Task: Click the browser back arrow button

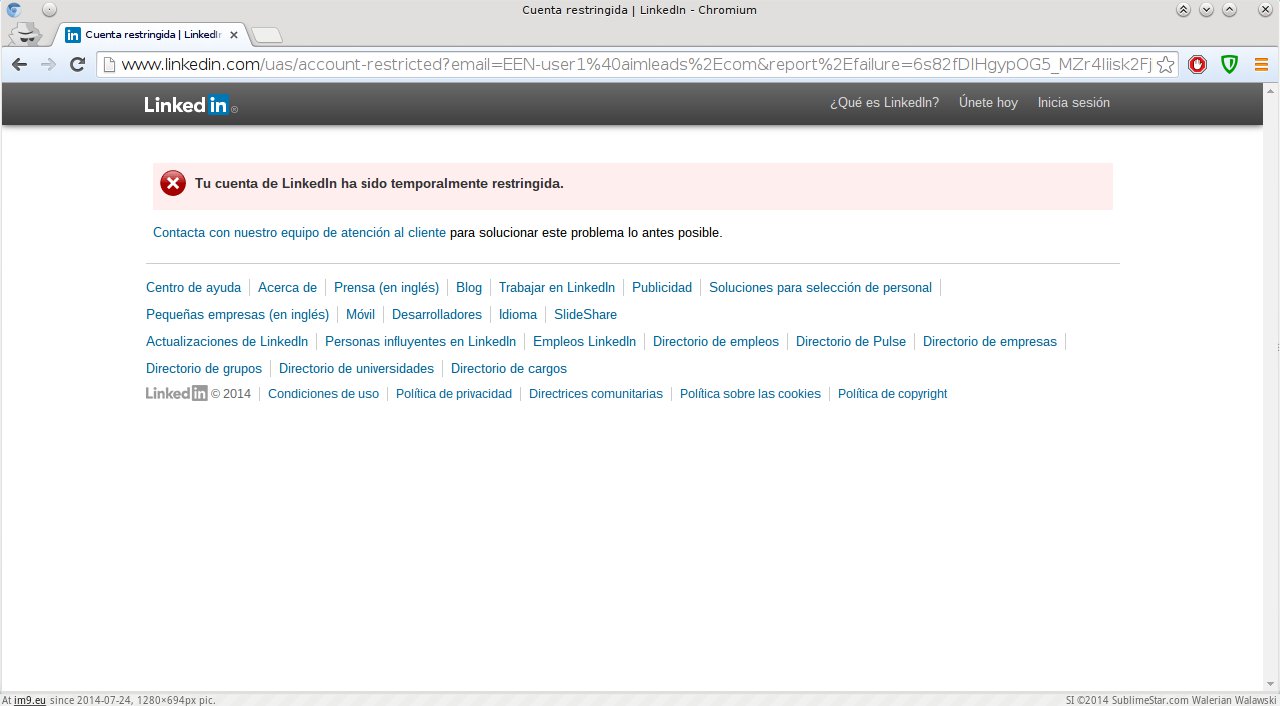Action: [19, 65]
